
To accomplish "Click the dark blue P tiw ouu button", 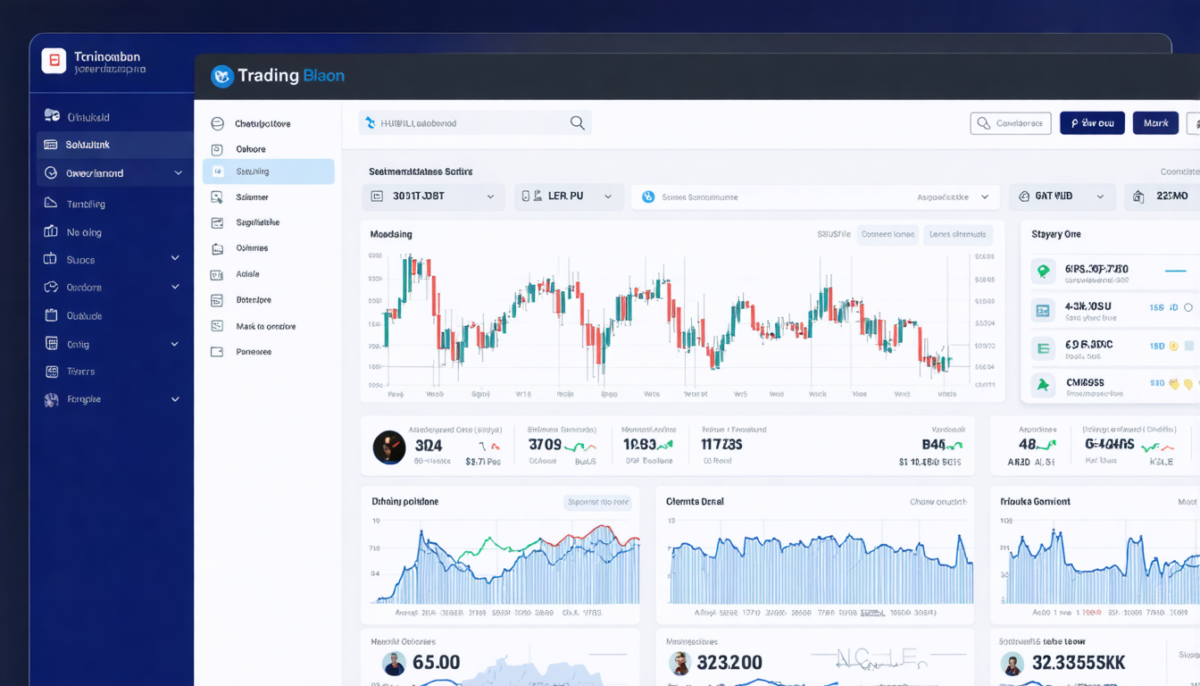I will [1092, 123].
